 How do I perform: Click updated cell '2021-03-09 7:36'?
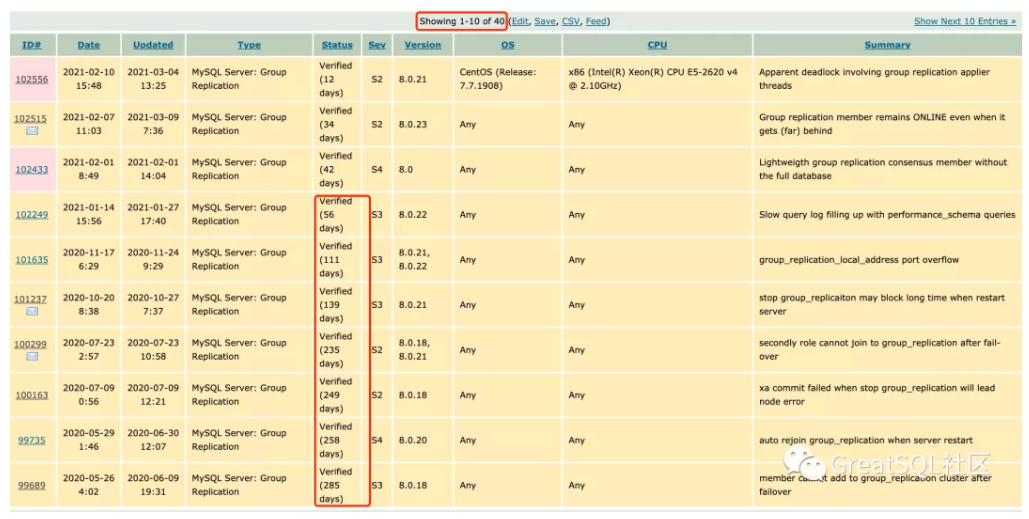(153, 124)
